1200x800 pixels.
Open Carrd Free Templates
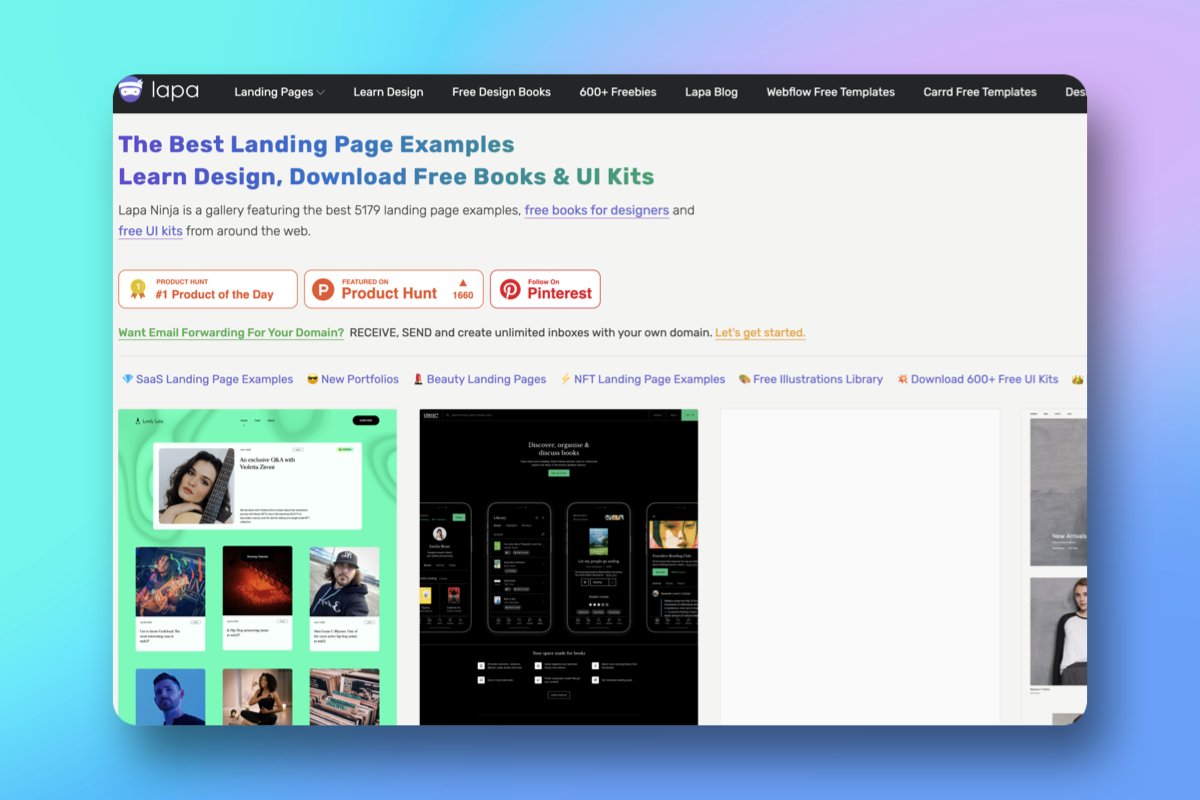click(980, 92)
